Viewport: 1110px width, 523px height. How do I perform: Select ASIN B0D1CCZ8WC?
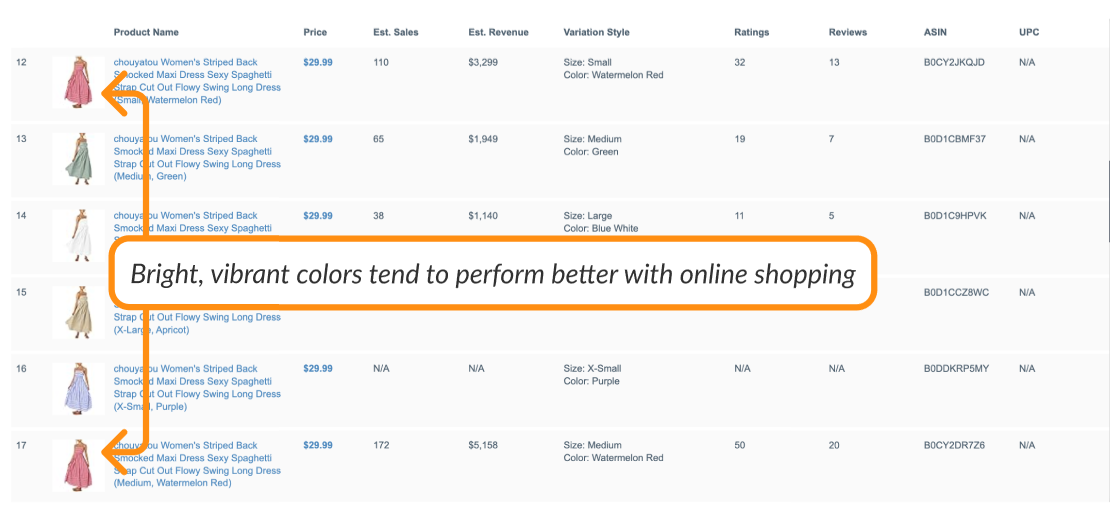(956, 292)
